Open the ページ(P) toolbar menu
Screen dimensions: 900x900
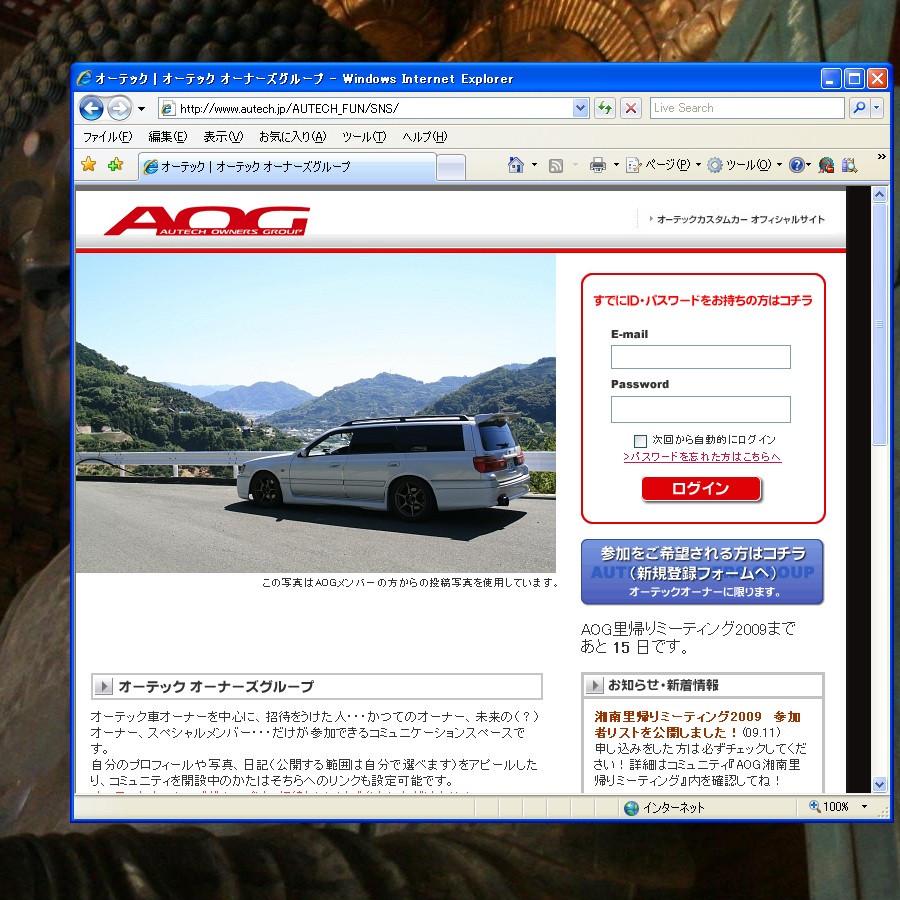663,165
